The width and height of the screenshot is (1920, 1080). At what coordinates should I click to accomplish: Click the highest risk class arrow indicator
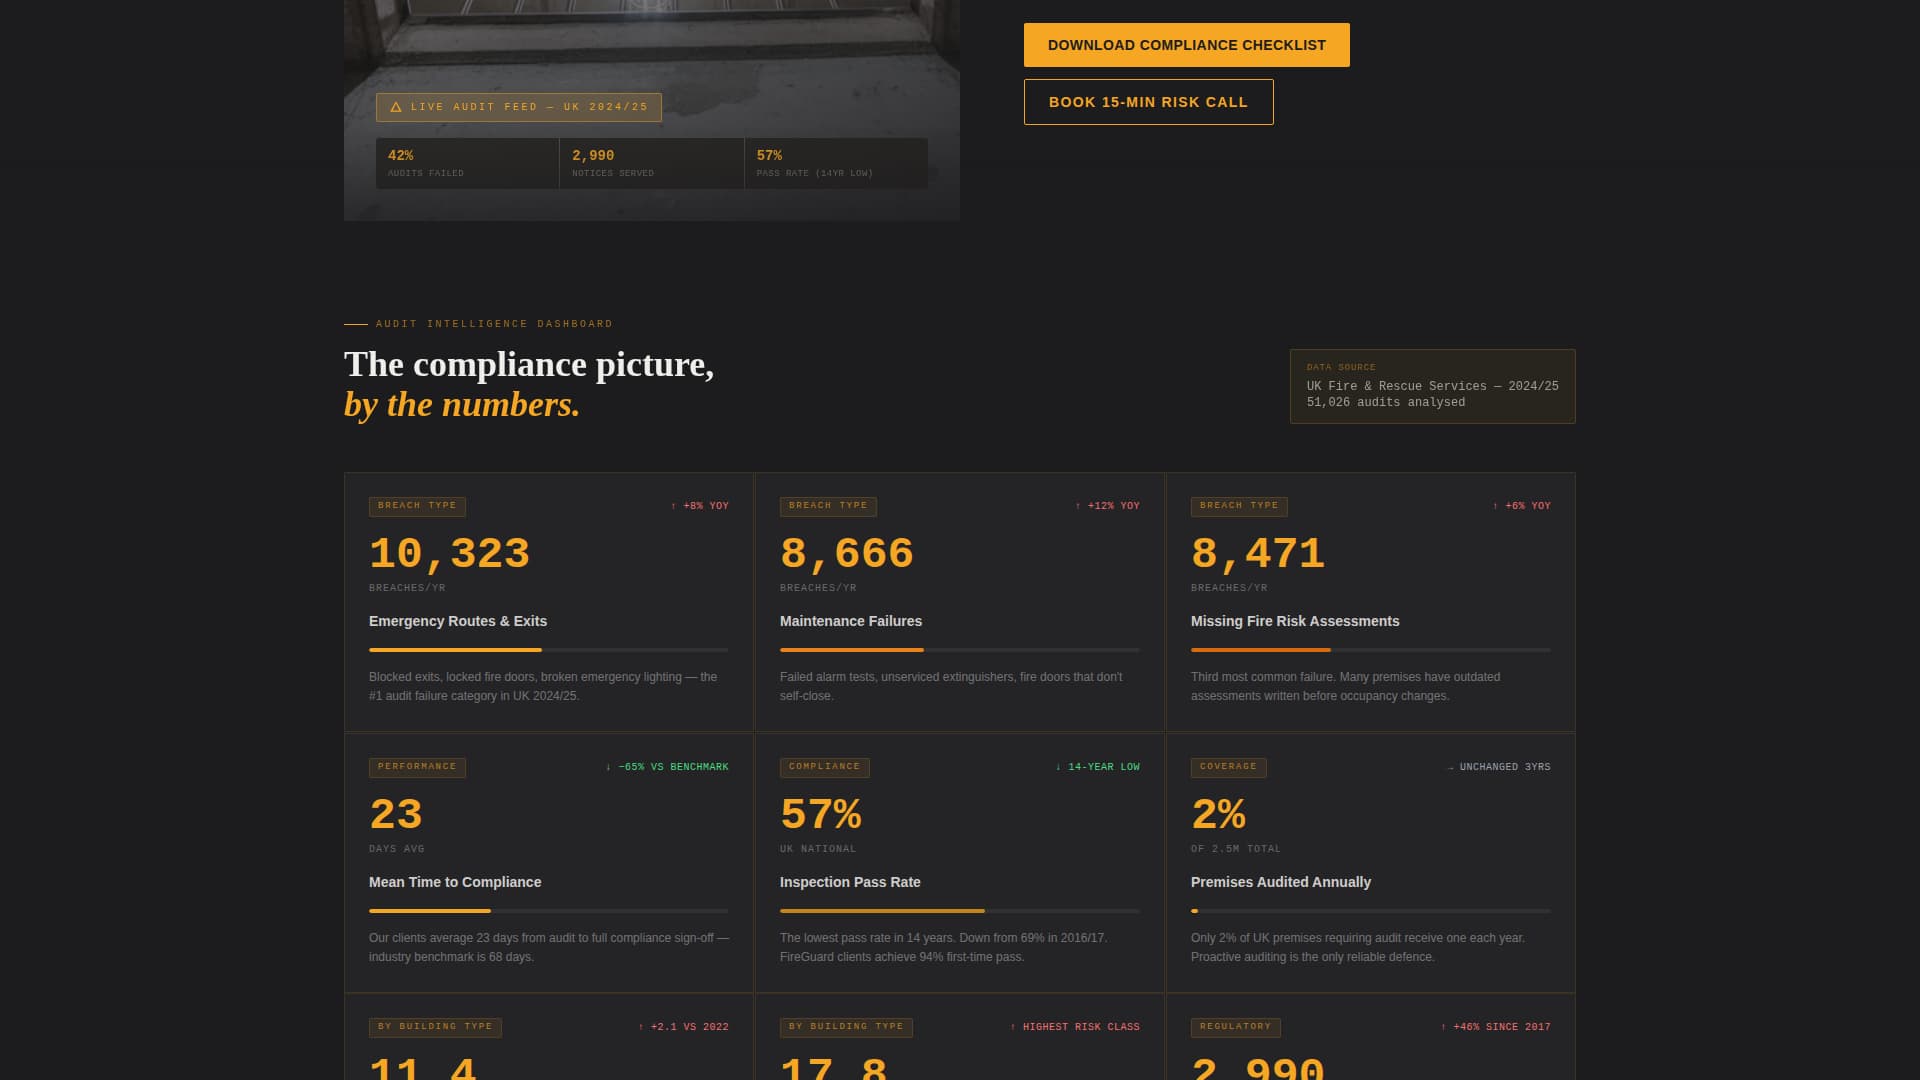1012,1026
